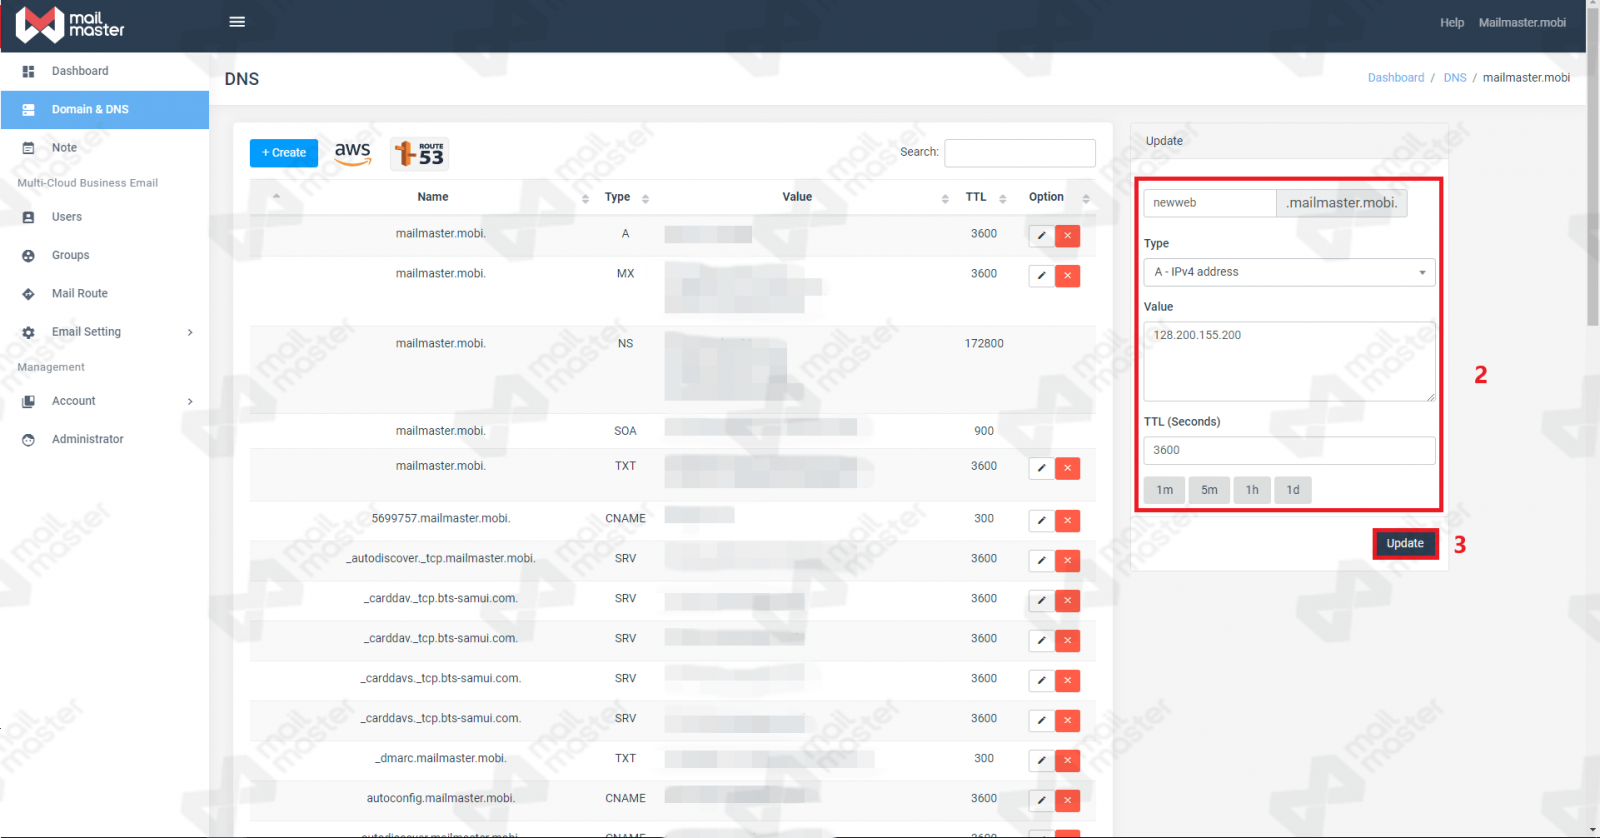Set TTL with 1d preset button
The image size is (1600, 838).
pyautogui.click(x=1293, y=490)
